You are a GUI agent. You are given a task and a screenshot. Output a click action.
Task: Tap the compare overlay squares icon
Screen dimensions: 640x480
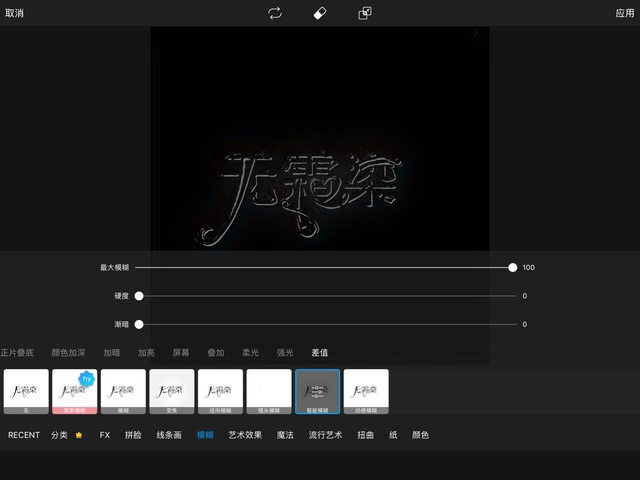pyautogui.click(x=365, y=13)
